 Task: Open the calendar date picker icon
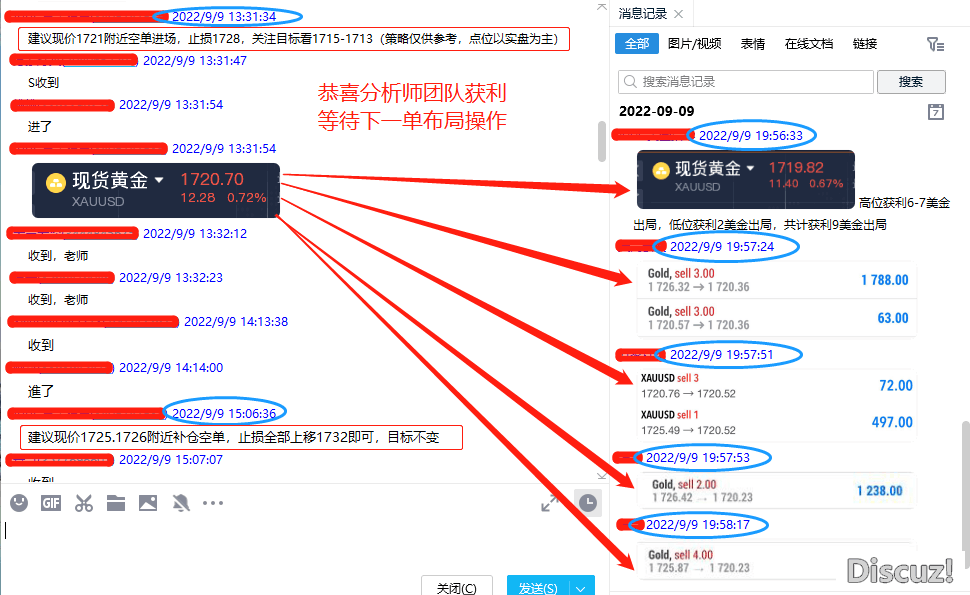pos(936,111)
